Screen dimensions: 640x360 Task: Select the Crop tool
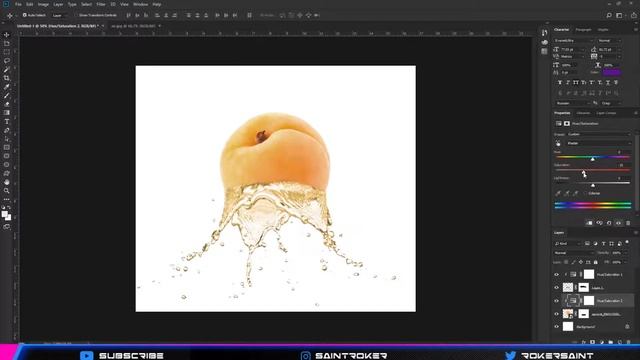click(7, 78)
